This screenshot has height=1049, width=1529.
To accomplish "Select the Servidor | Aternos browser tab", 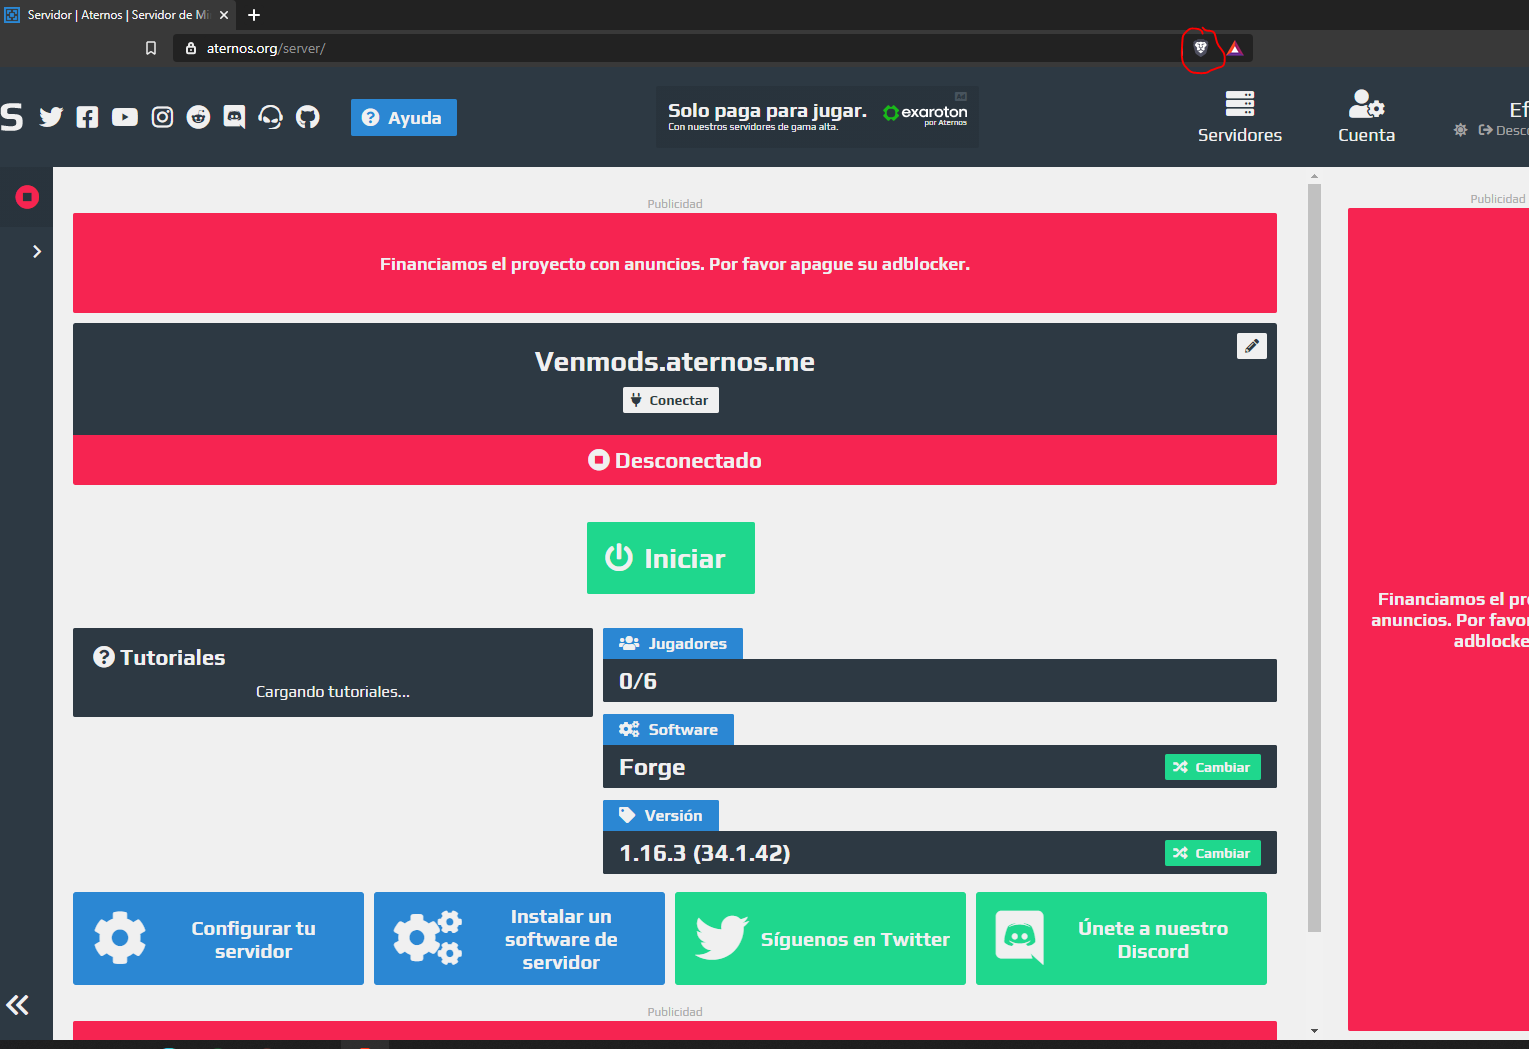I will click(118, 15).
